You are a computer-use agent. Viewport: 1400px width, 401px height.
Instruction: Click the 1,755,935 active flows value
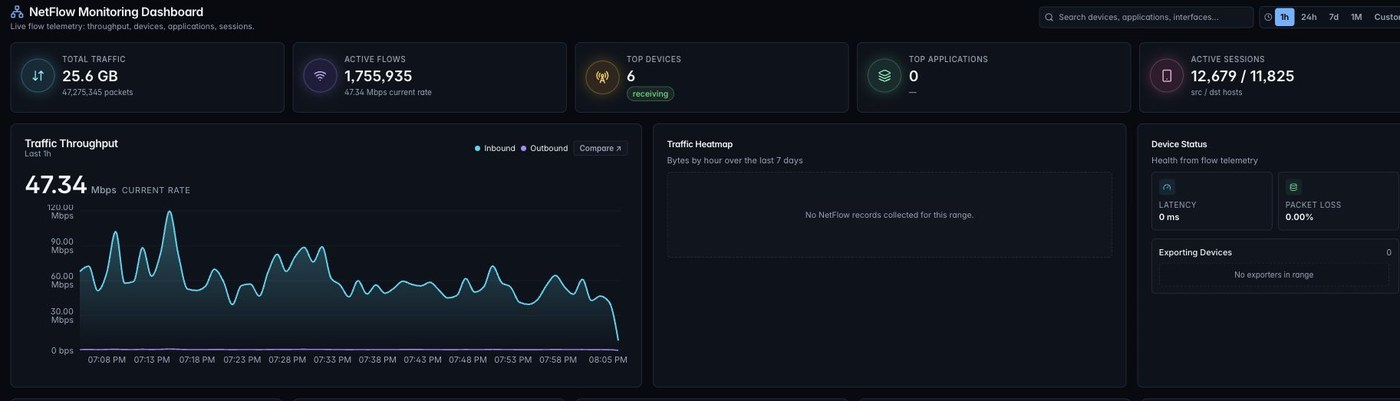click(378, 76)
